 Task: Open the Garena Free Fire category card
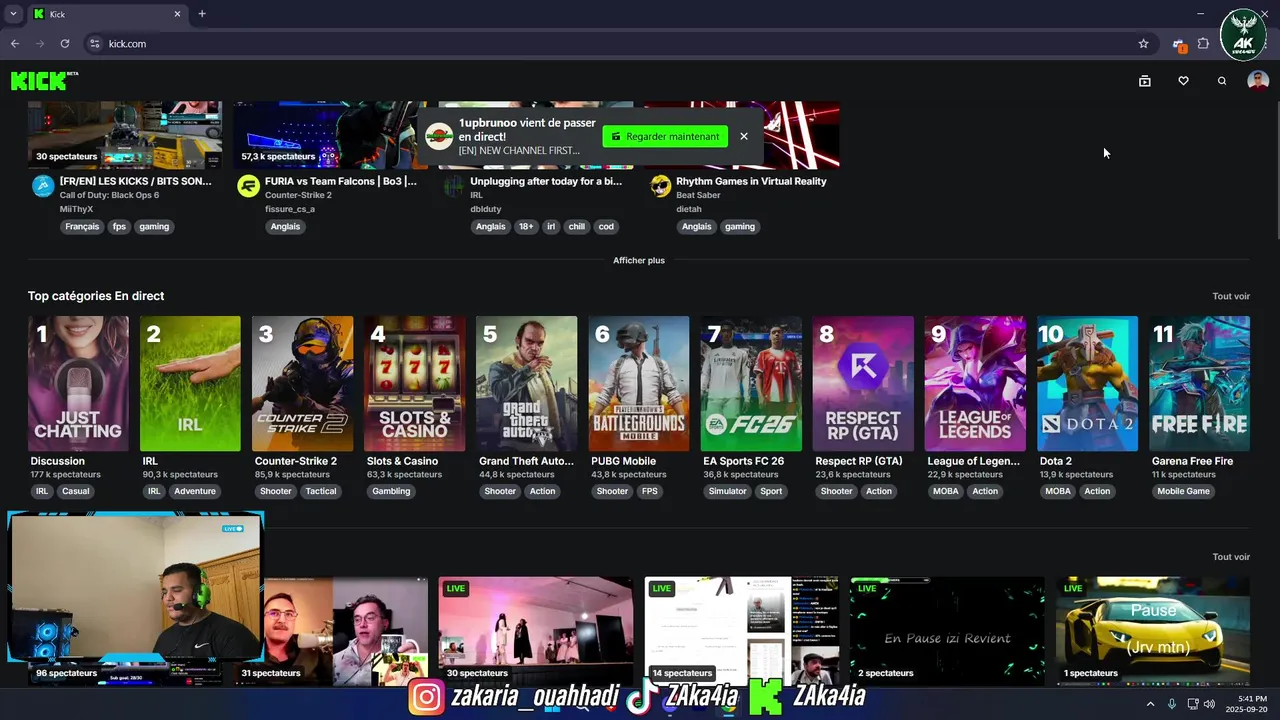pyautogui.click(x=1200, y=384)
